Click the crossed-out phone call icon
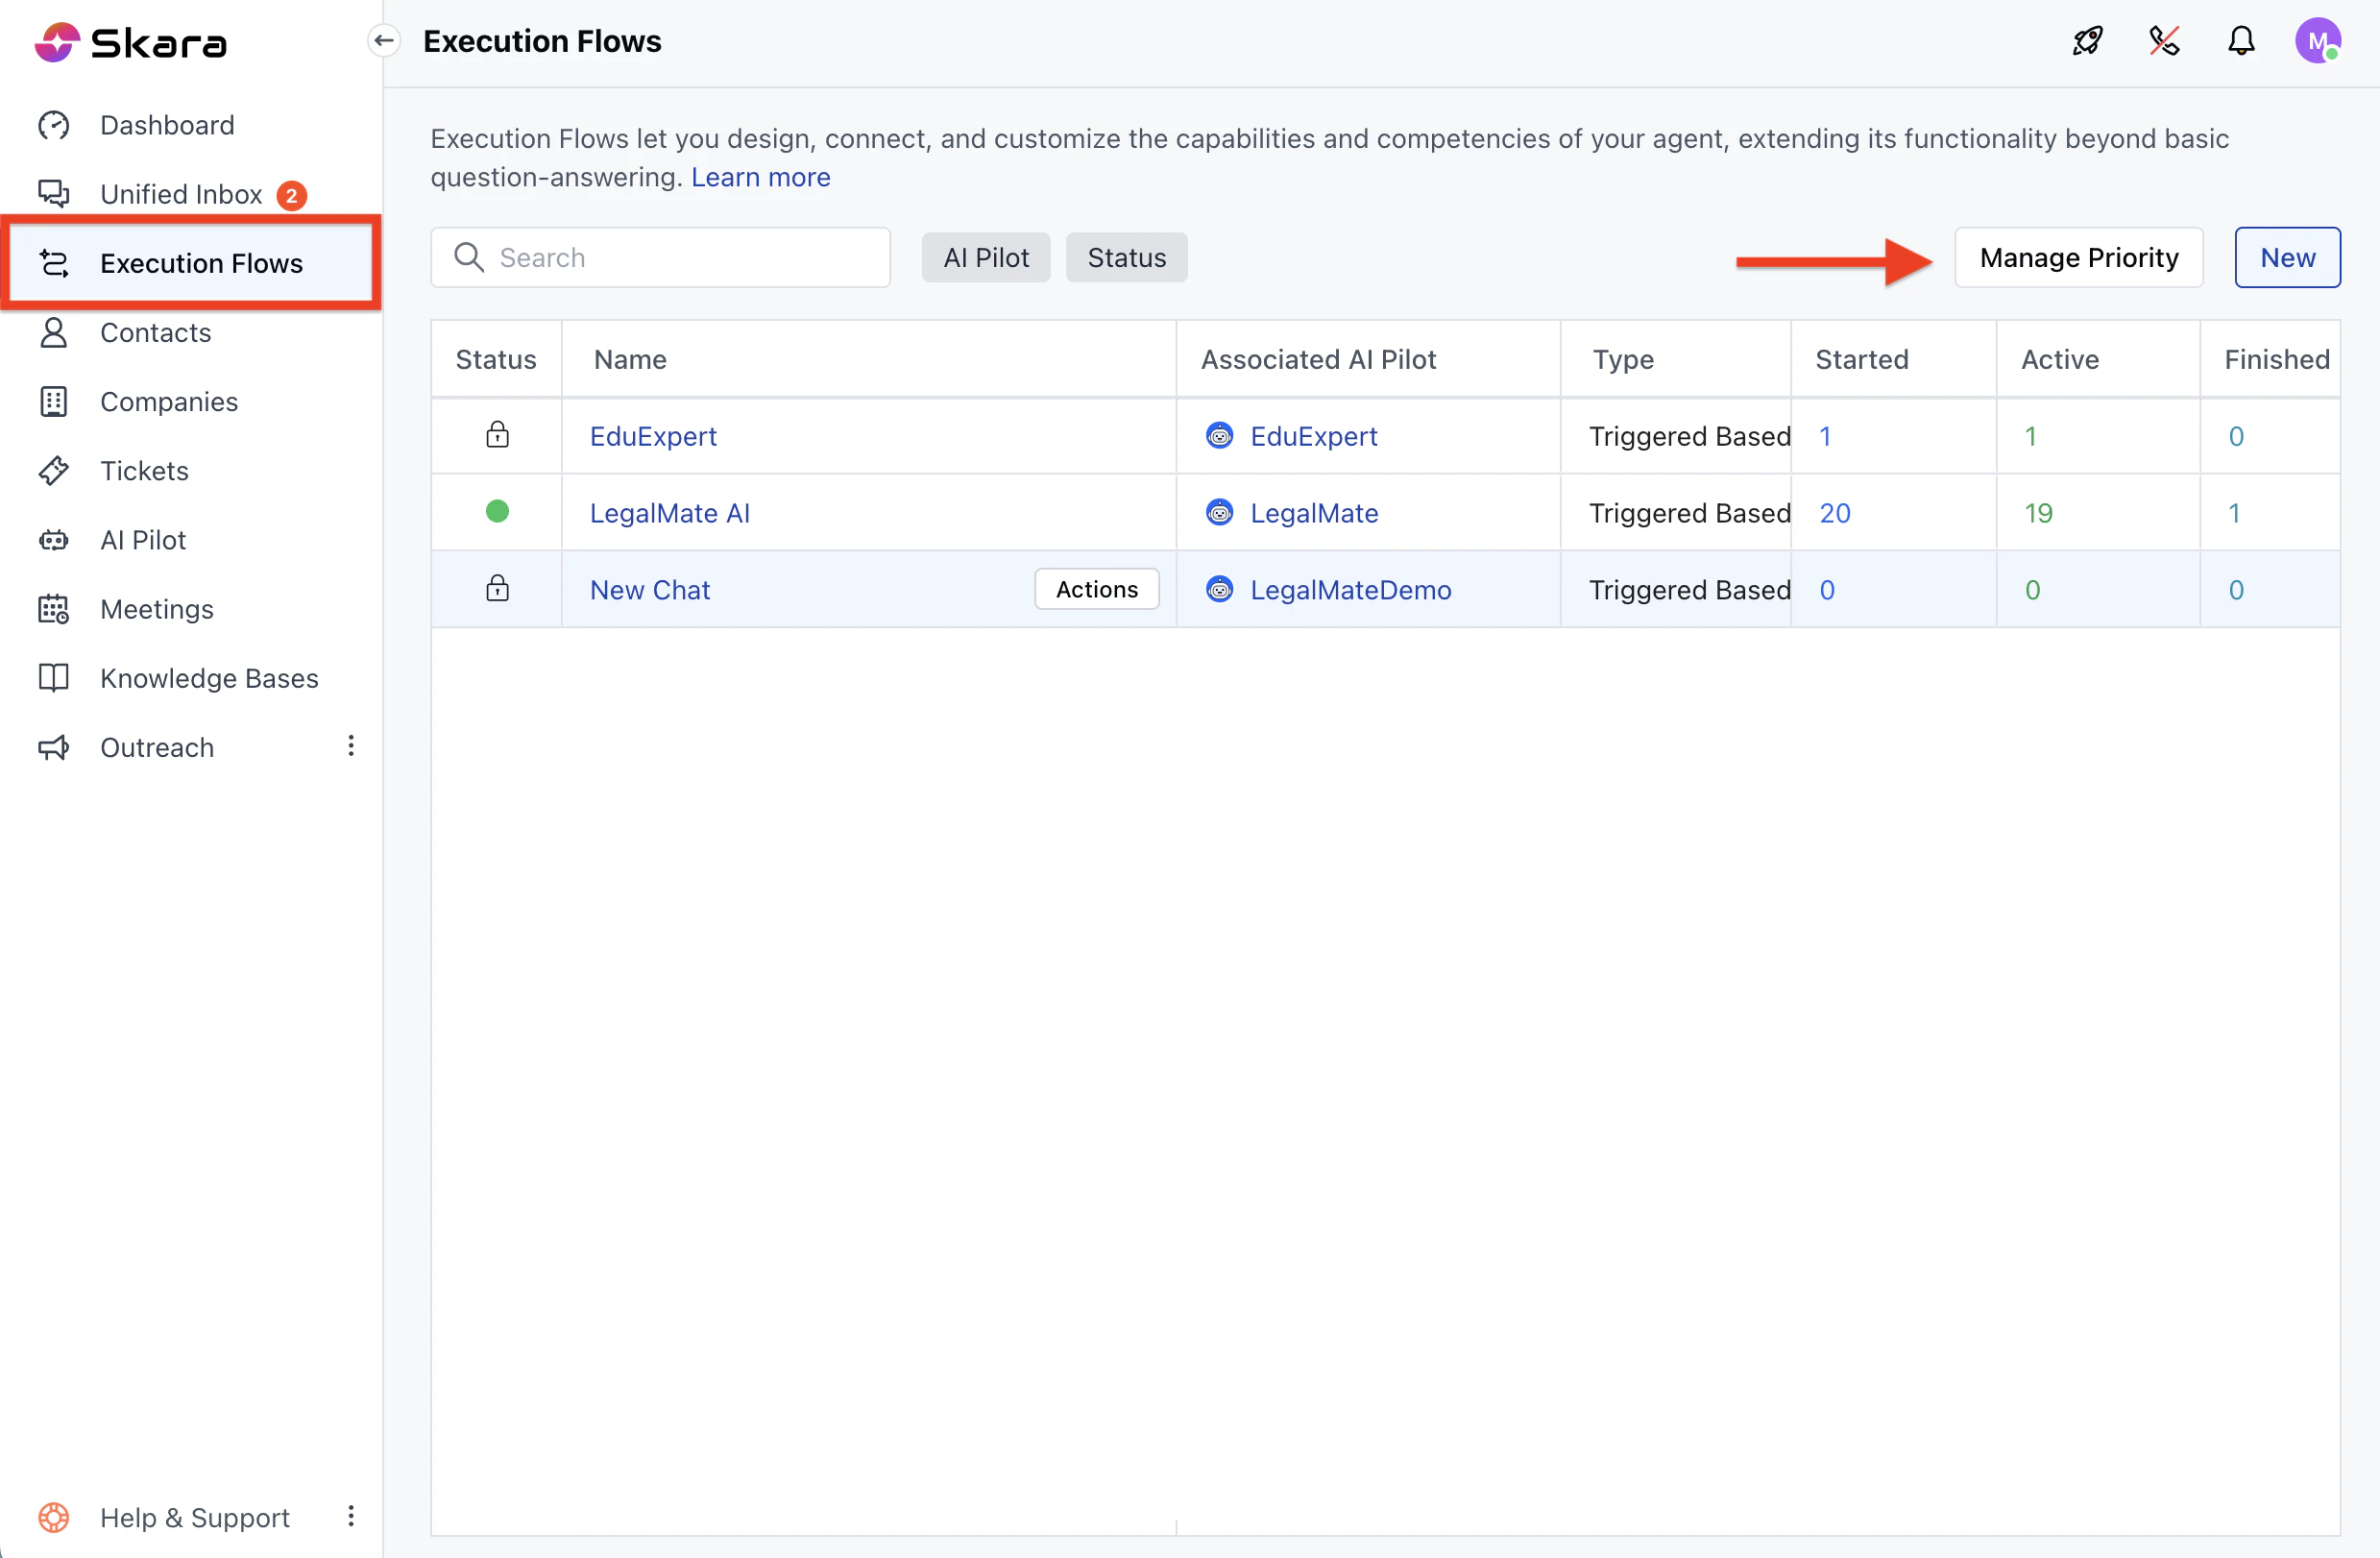This screenshot has height=1558, width=2380. 2164,41
